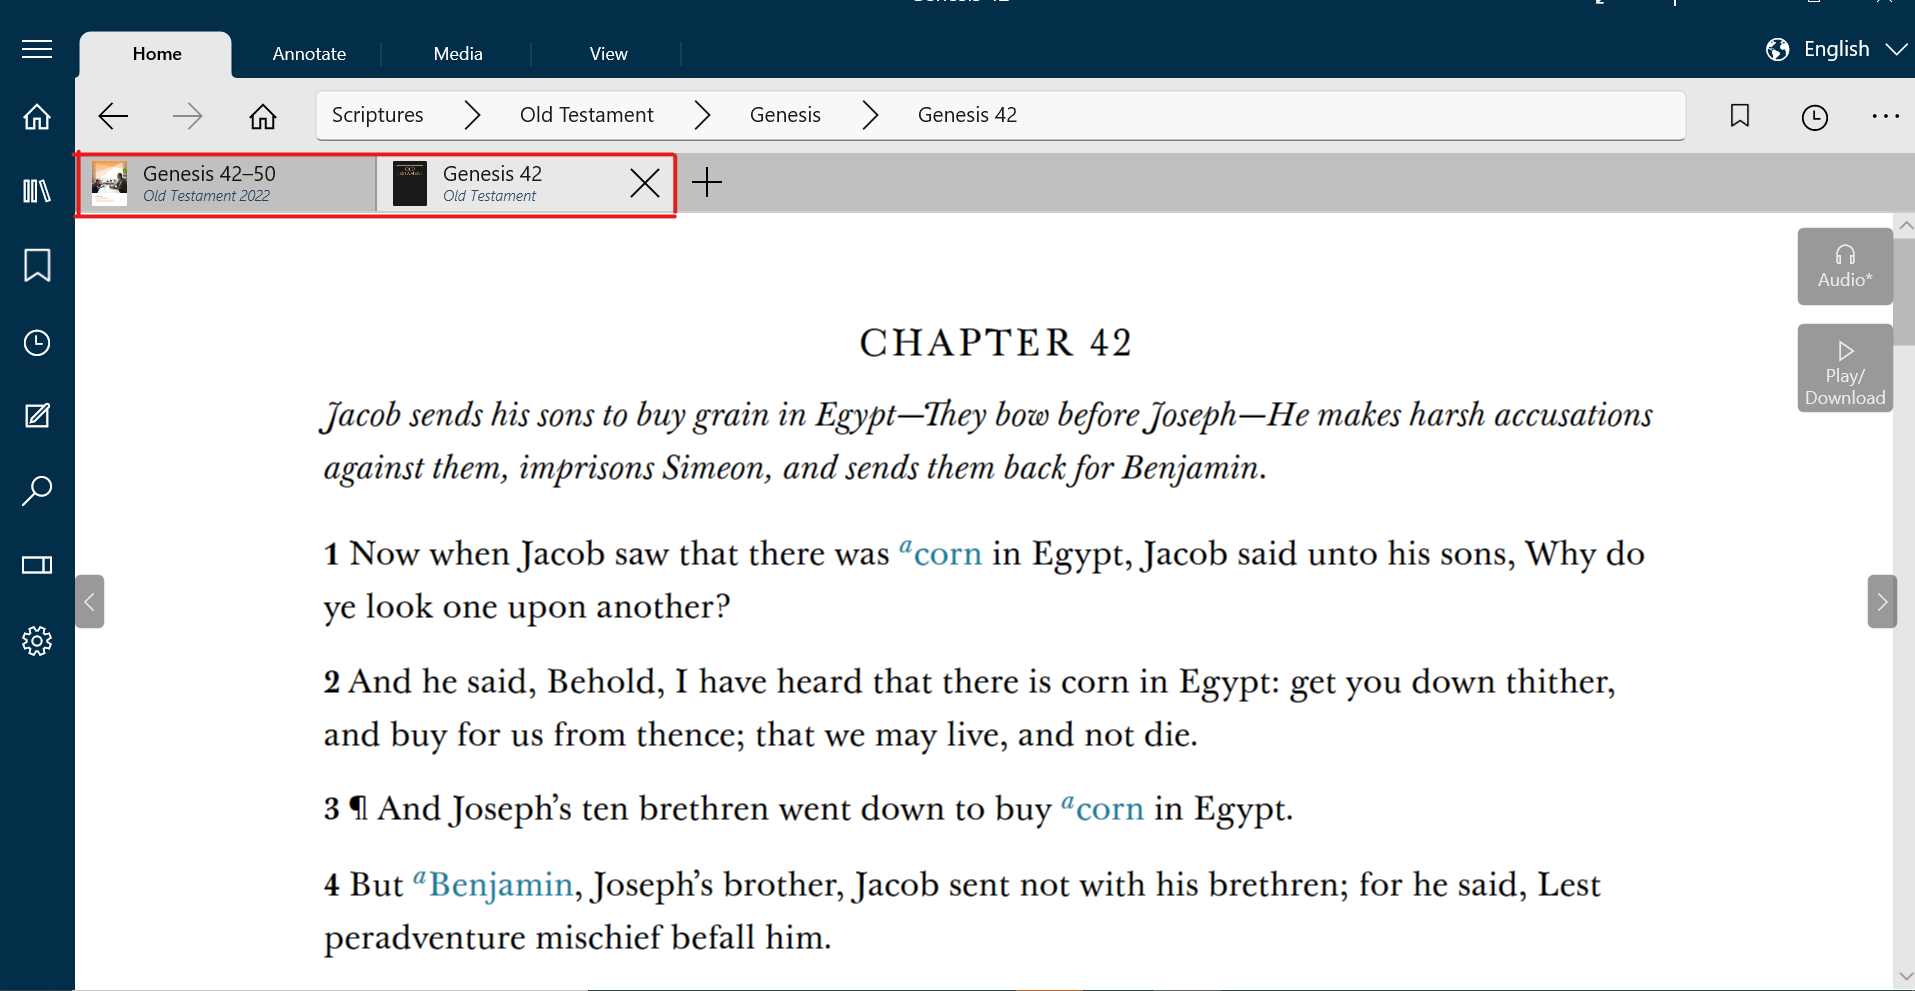Open Bookmarks from the left sidebar
The width and height of the screenshot is (1915, 991).
[x=37, y=266]
